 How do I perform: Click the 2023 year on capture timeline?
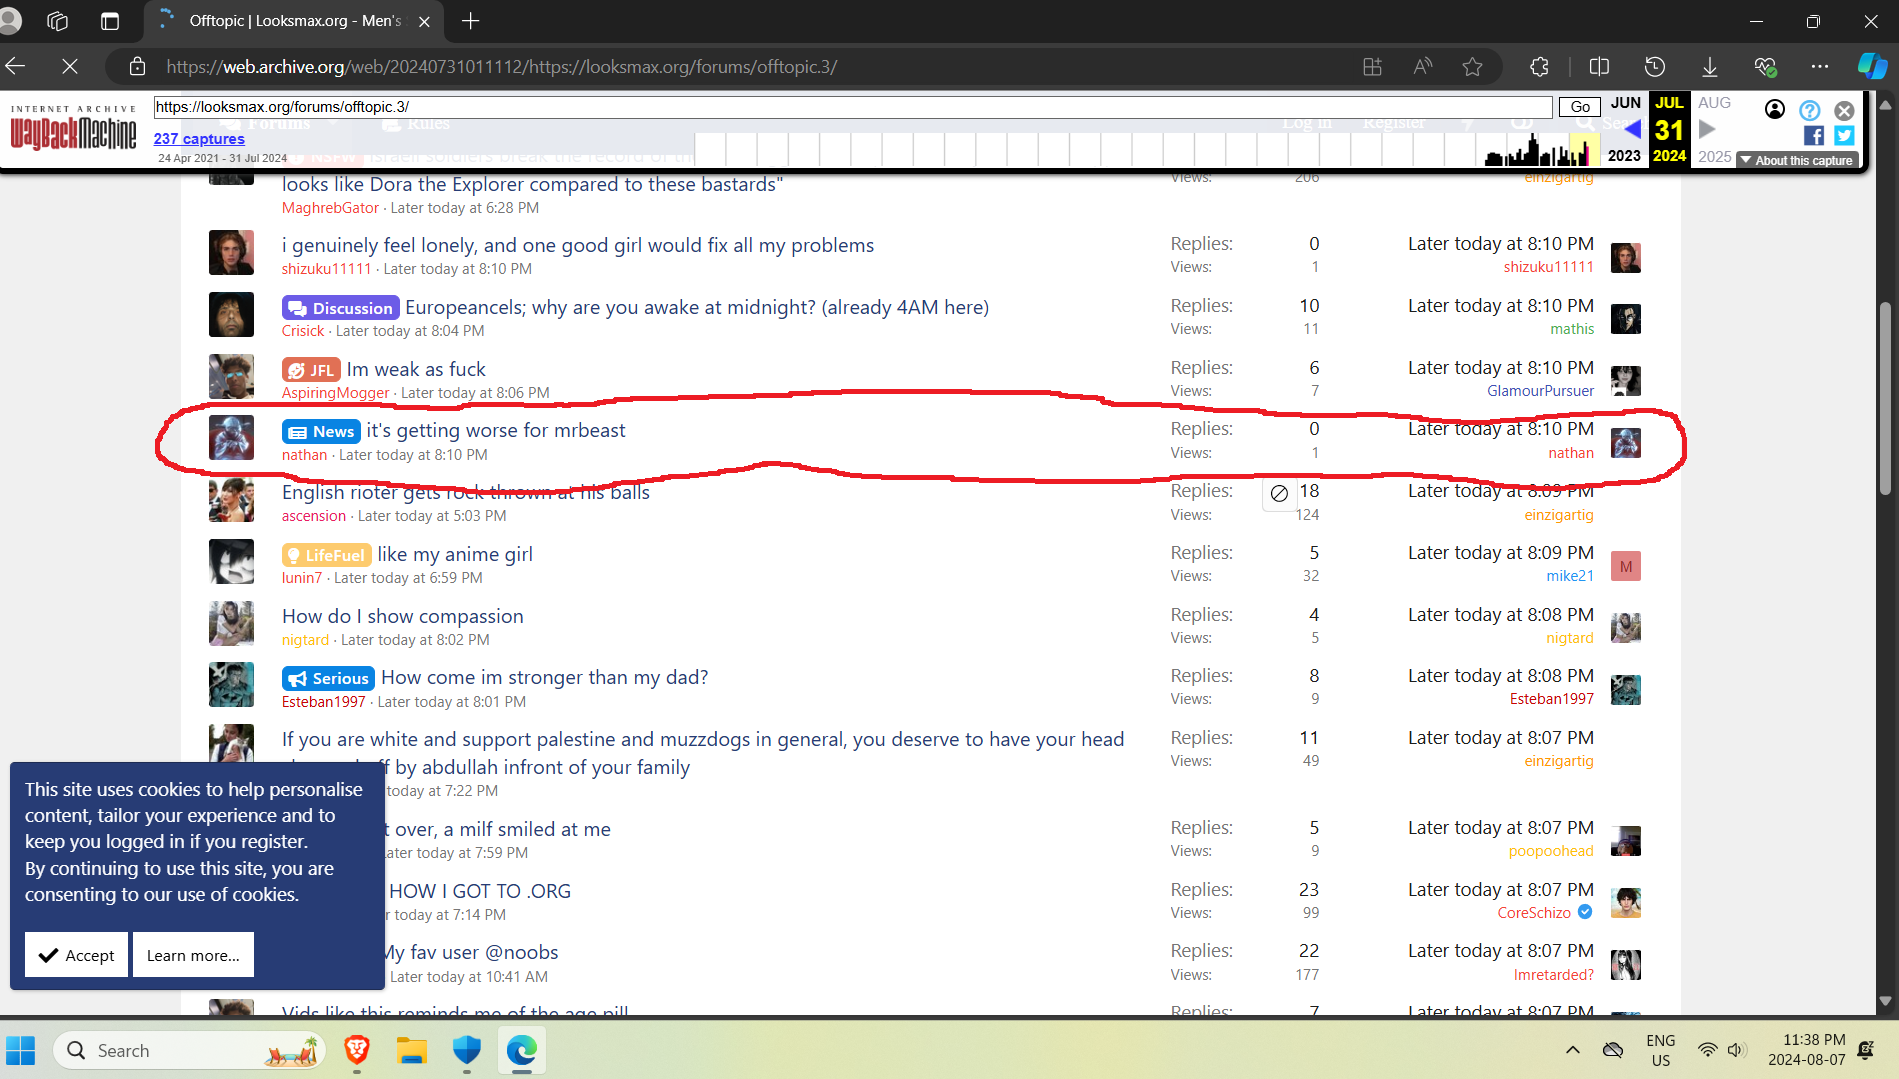(1624, 156)
